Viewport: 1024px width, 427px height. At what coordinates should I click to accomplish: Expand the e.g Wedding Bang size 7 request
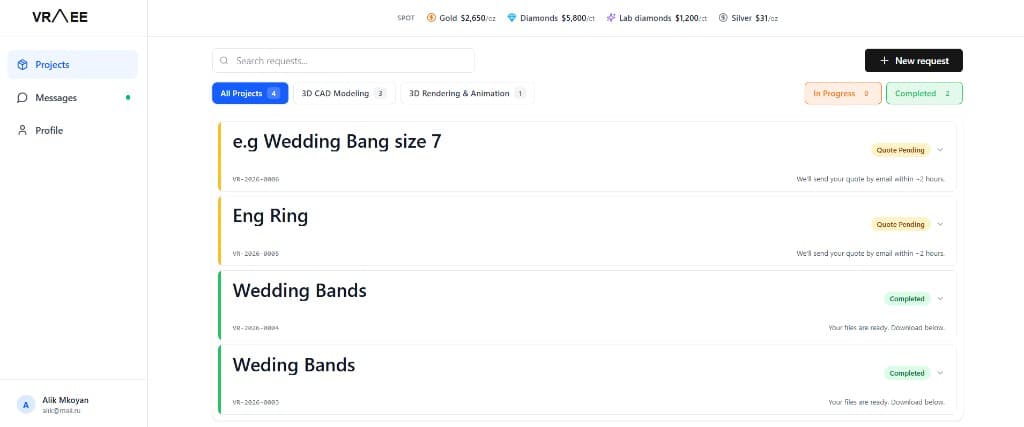(940, 150)
